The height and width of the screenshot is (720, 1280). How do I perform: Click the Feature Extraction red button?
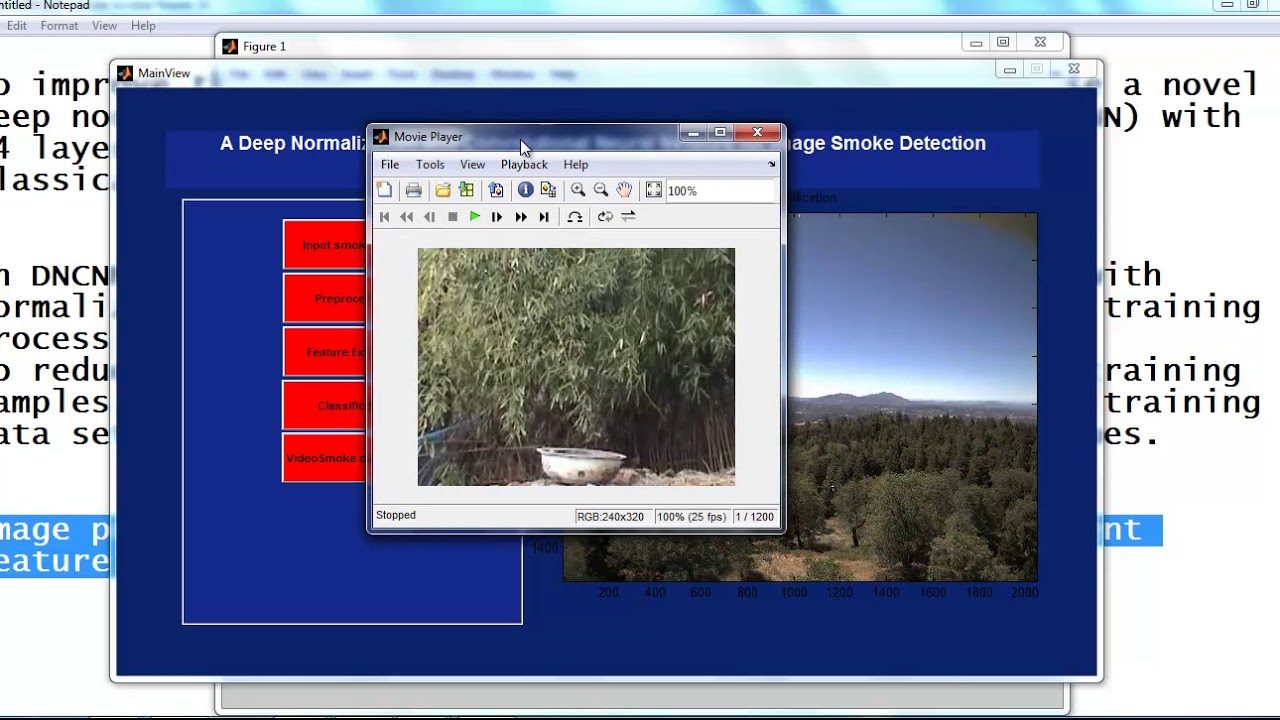[x=325, y=352]
